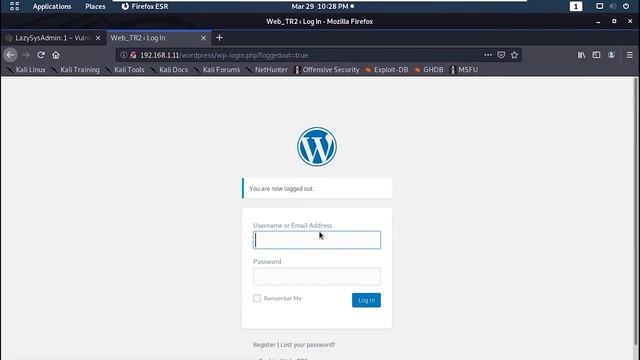The image size is (640, 360).
Task: Open the Kali Docs bookmark
Action: [169, 70]
